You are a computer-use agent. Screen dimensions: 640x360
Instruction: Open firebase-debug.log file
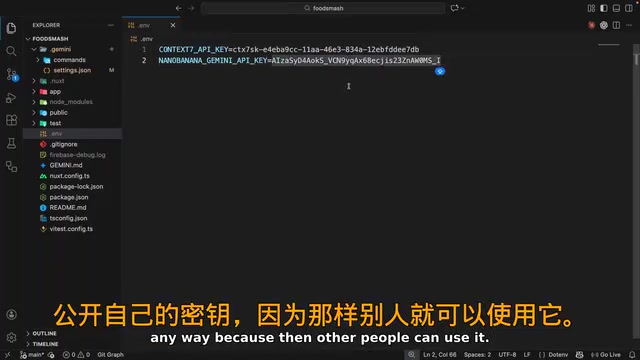72,155
